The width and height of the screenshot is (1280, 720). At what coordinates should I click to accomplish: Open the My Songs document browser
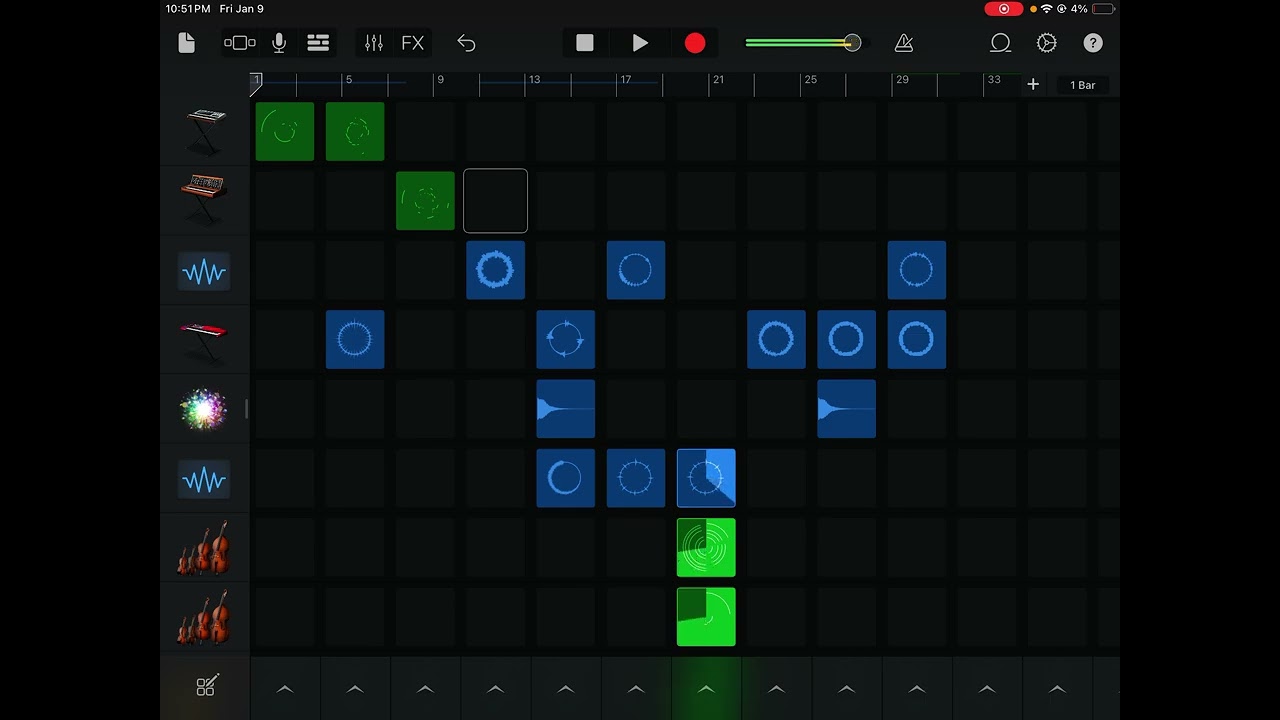click(x=186, y=43)
